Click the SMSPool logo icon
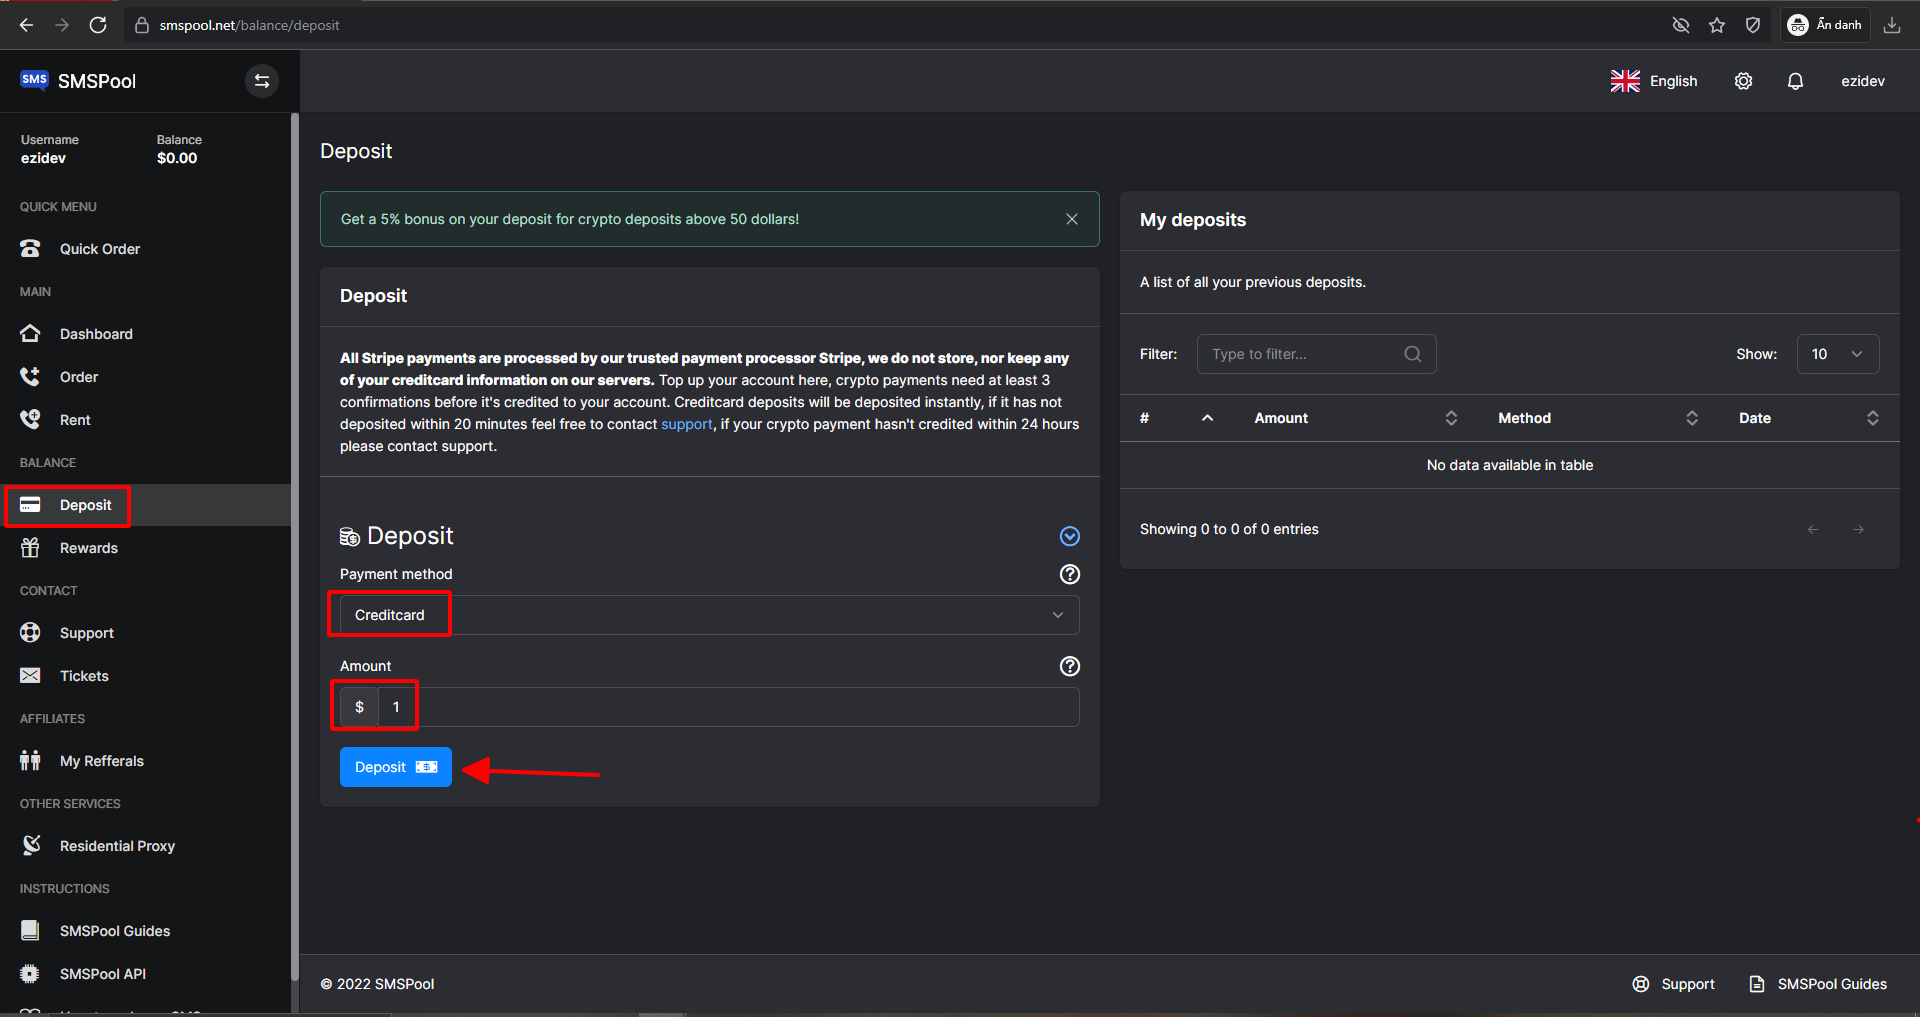 (x=34, y=80)
